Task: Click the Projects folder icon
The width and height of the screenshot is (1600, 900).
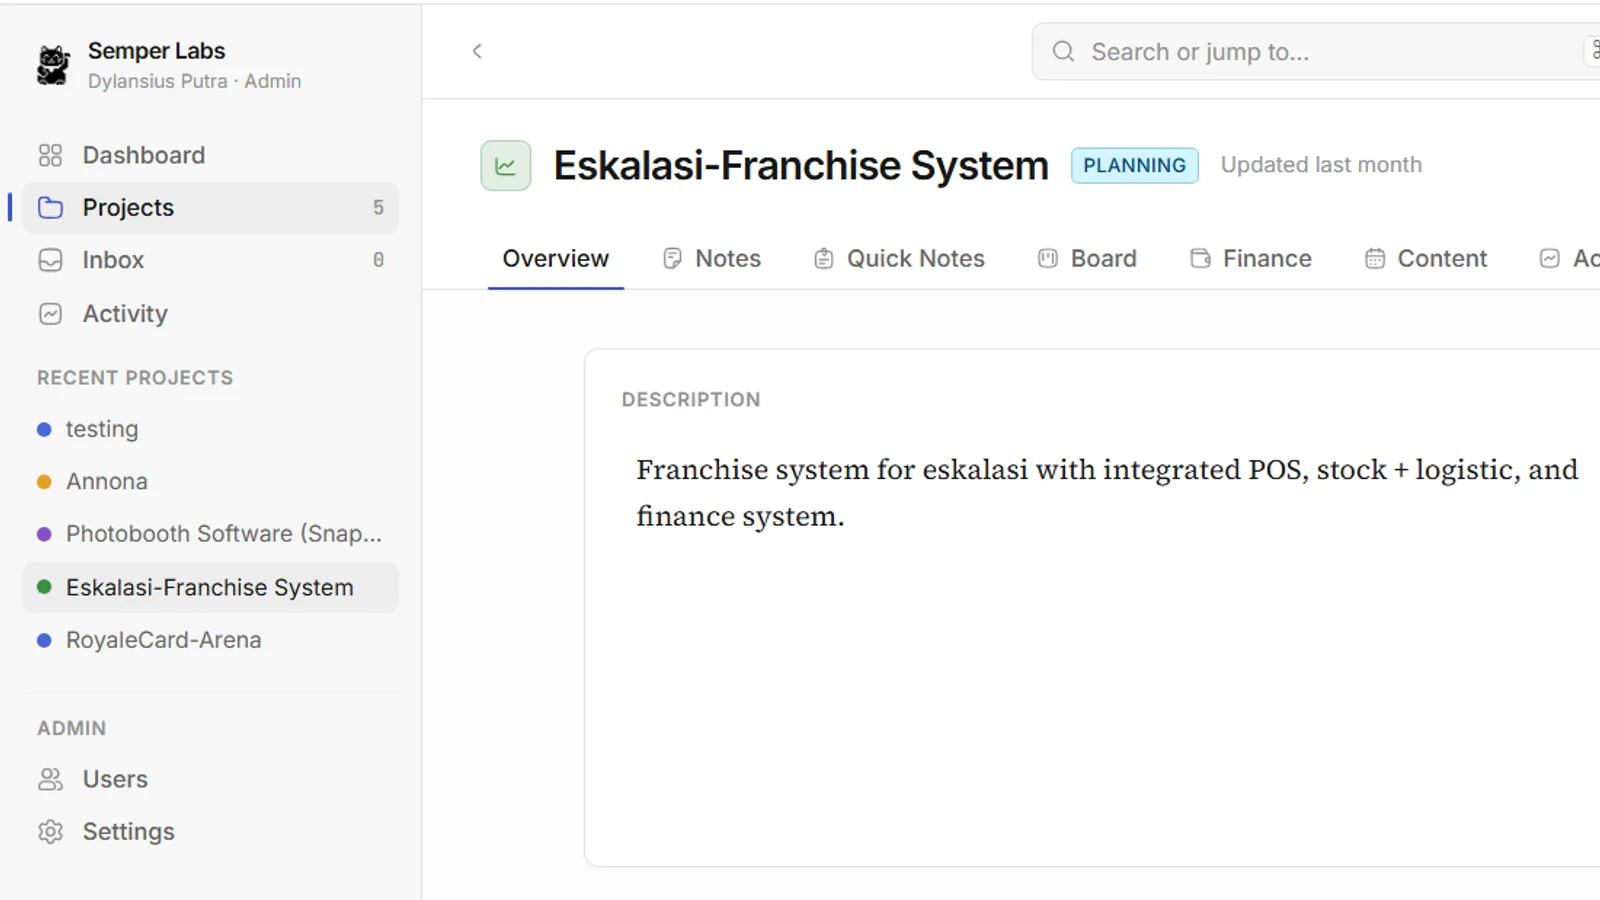Action: pos(50,208)
